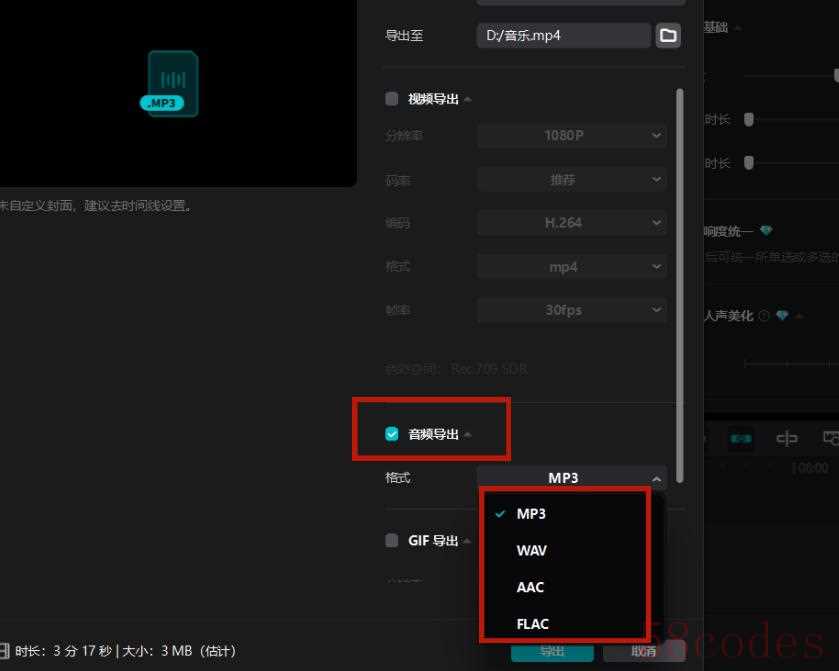The height and width of the screenshot is (671, 839).
Task: Click the diamond icon next to 响度统一
Action: [x=766, y=231]
